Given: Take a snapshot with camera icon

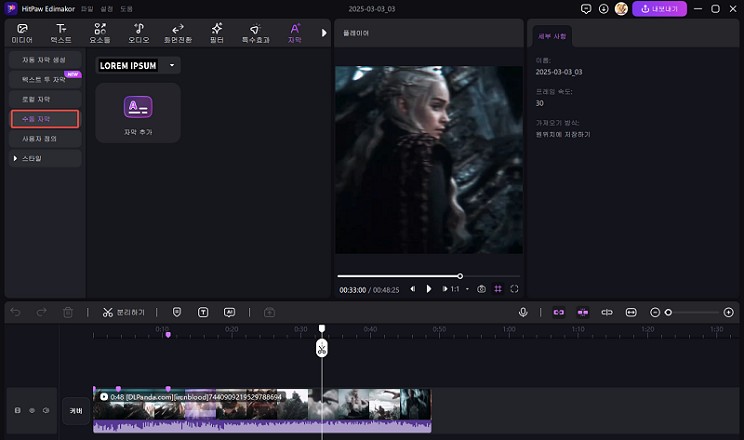Looking at the screenshot, I should [x=481, y=289].
